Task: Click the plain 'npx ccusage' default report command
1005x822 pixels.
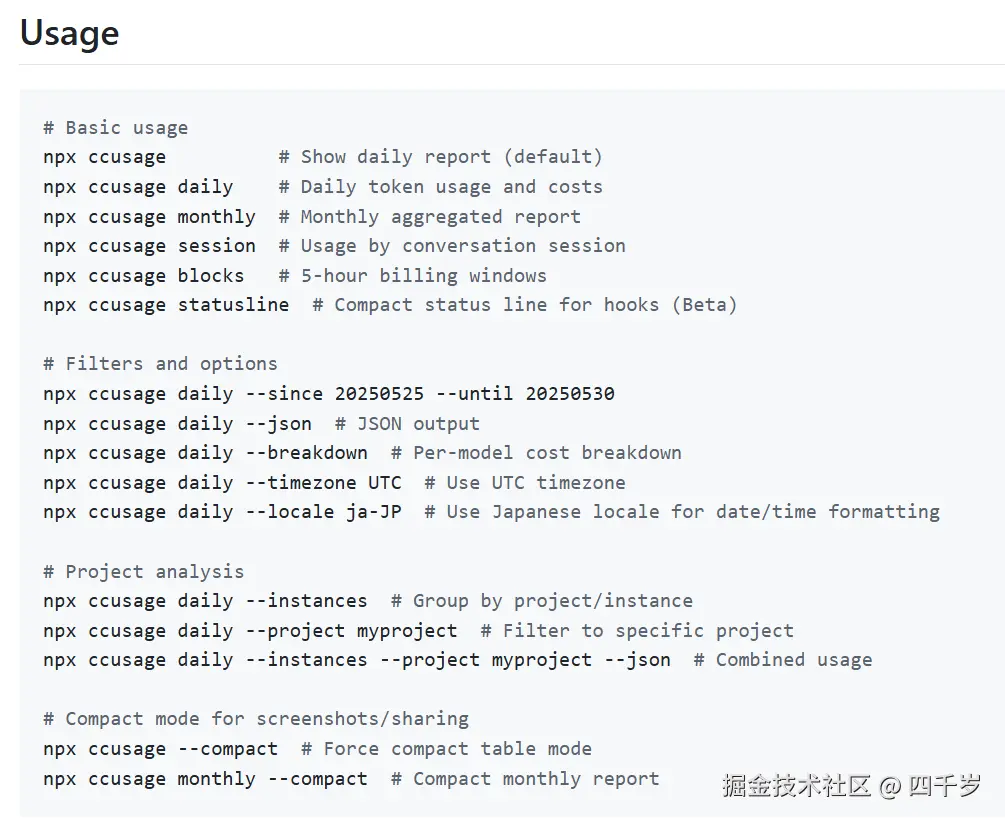Action: point(105,157)
